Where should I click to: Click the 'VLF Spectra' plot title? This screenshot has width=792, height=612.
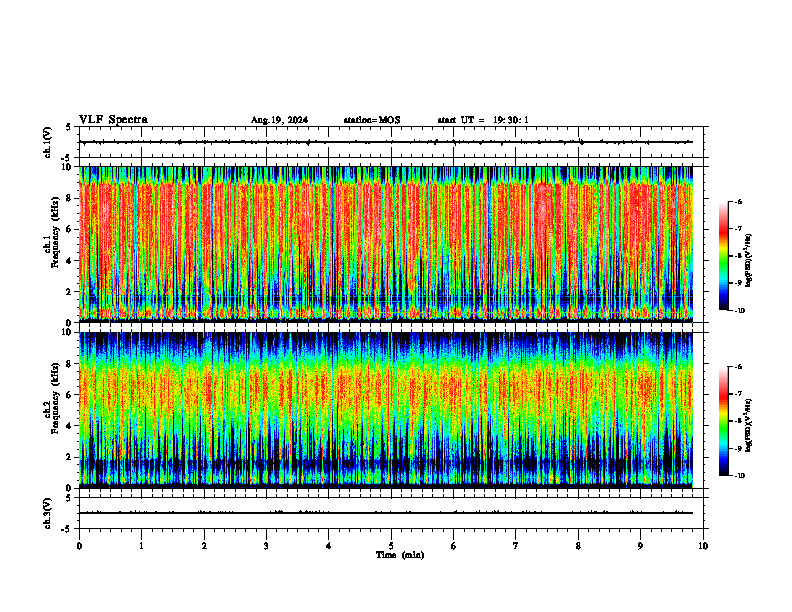113,120
